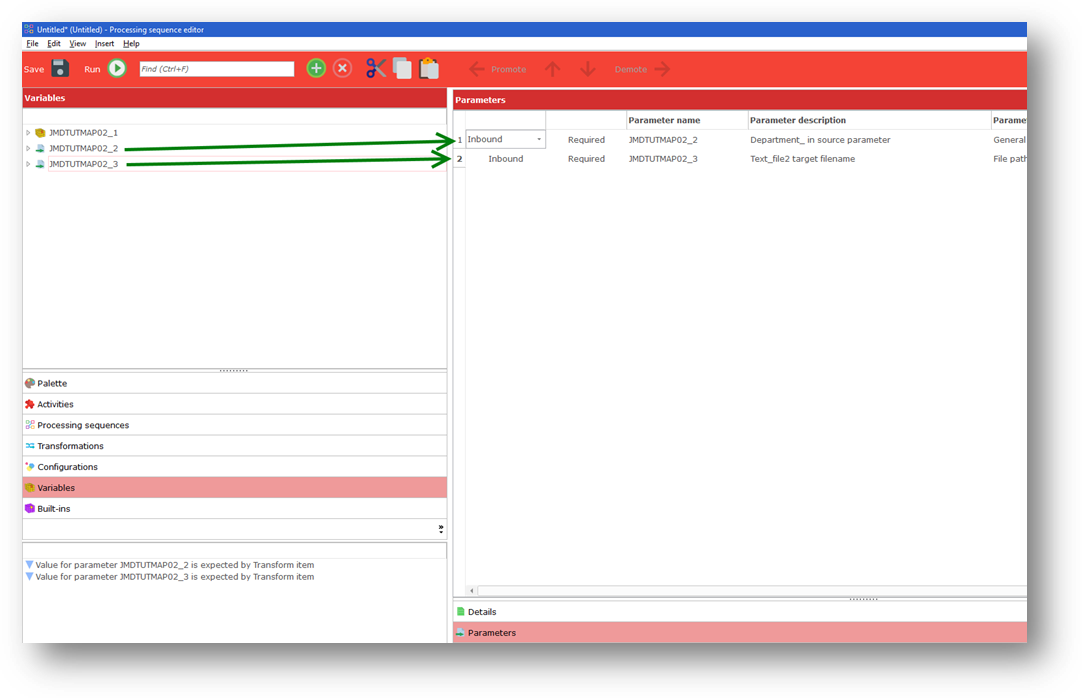Viewport: 1082px width, 698px height.
Task: Open the Configurations section
Action: 235,466
